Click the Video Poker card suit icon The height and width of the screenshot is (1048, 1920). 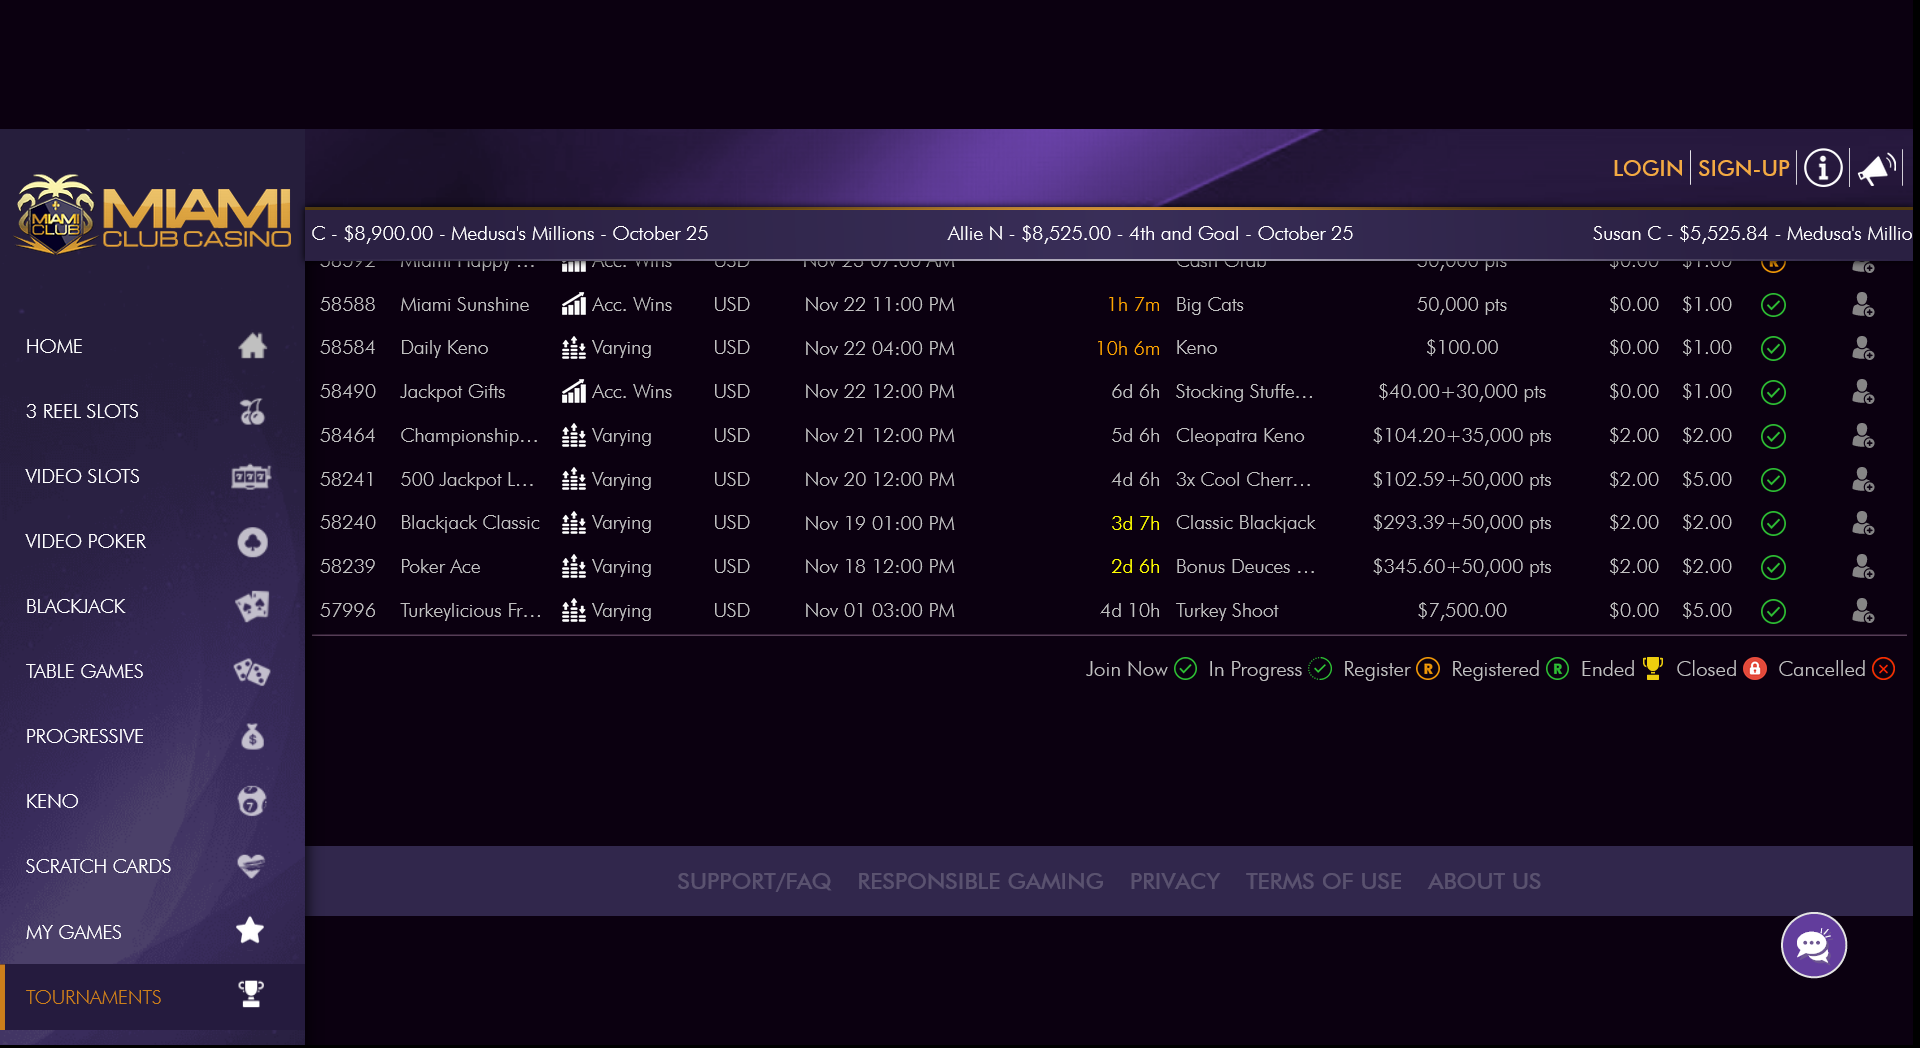point(252,542)
